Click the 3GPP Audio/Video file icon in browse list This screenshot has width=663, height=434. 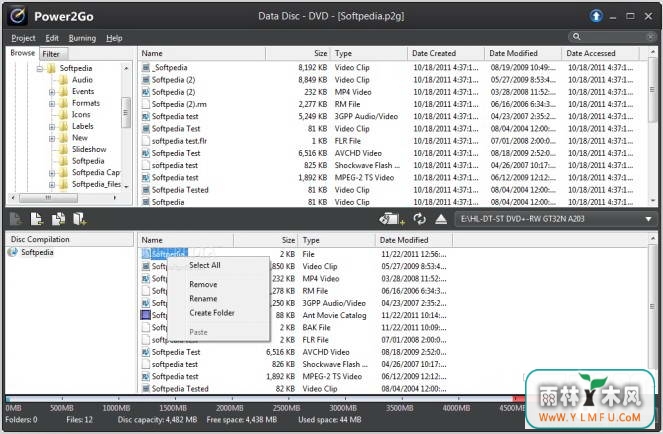[x=146, y=116]
